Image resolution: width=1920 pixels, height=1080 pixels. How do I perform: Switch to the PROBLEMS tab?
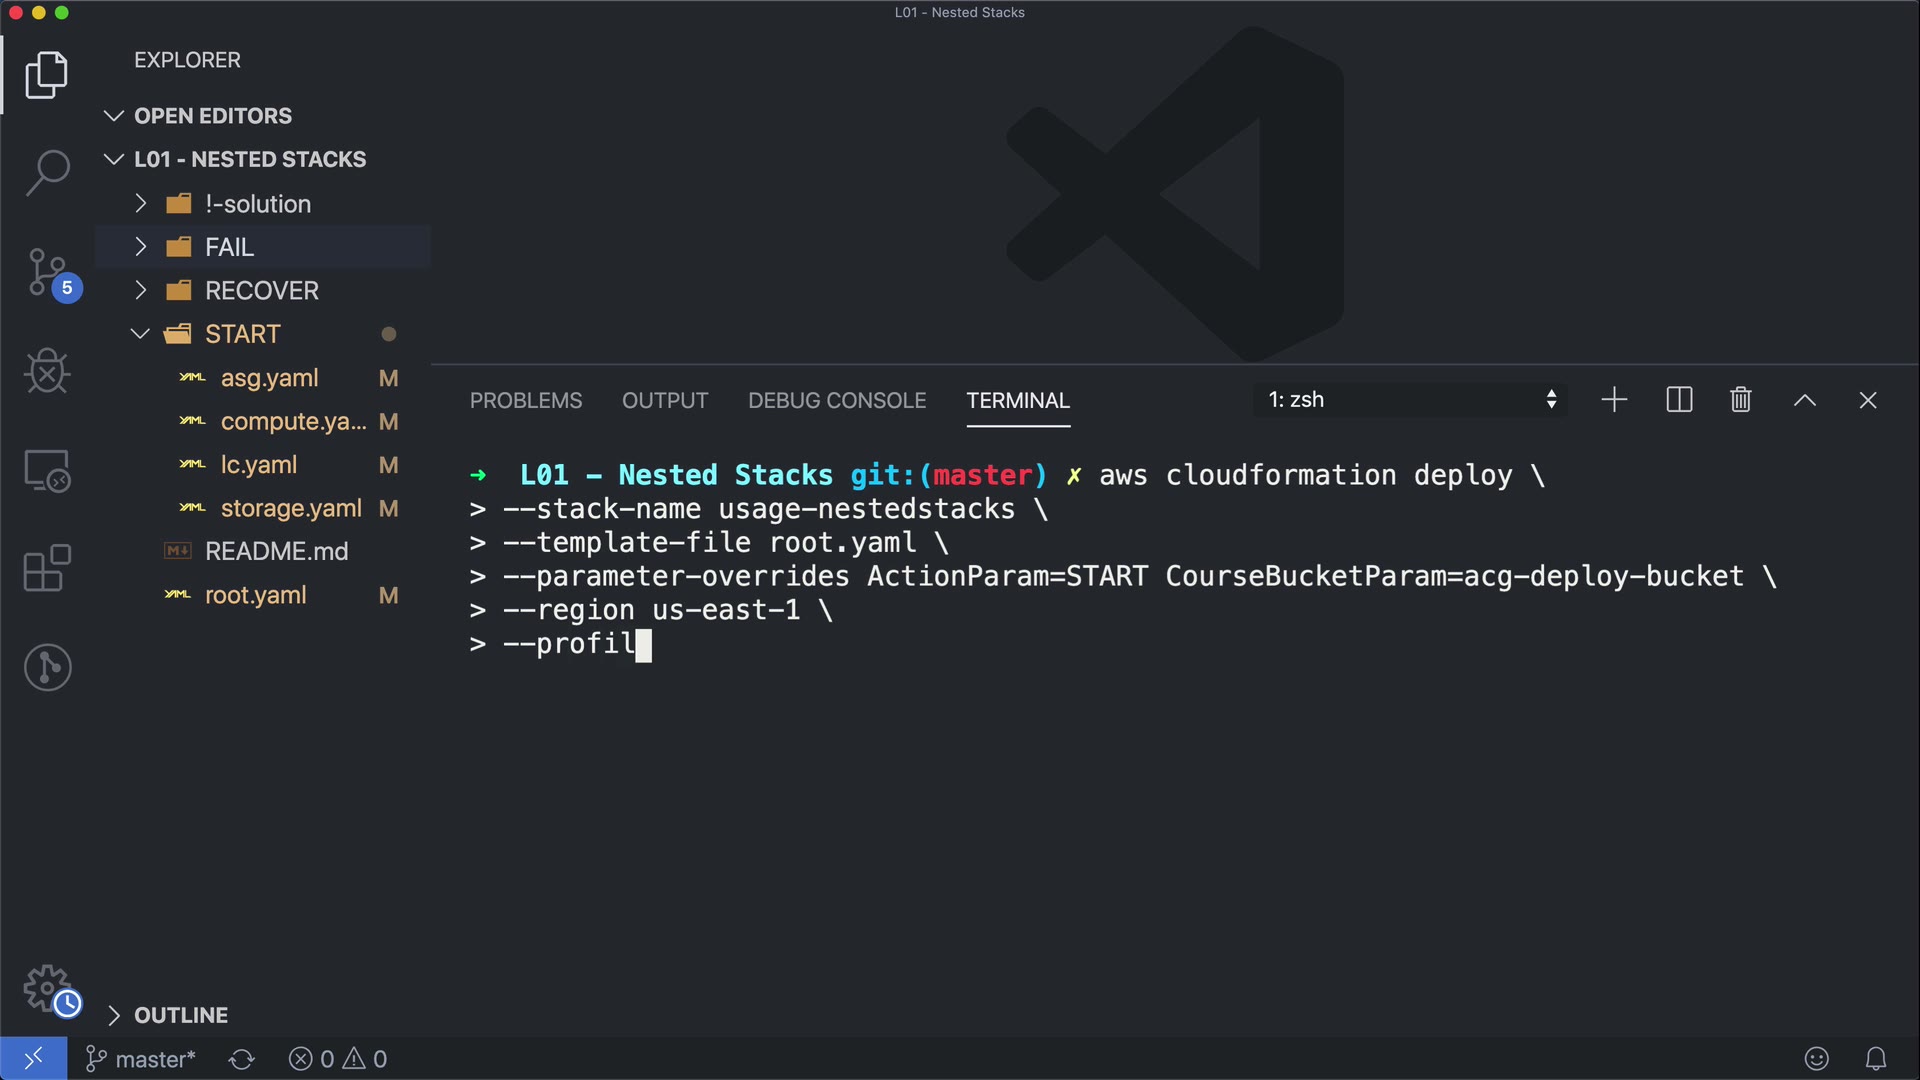tap(526, 400)
